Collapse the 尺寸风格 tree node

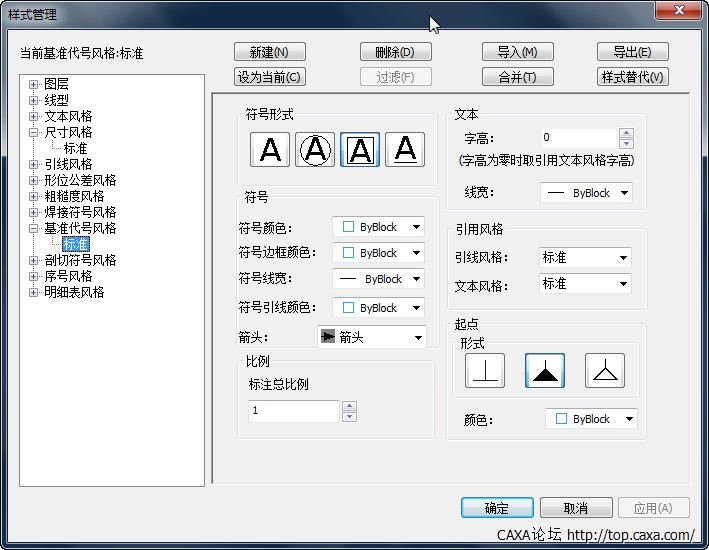tap(34, 133)
